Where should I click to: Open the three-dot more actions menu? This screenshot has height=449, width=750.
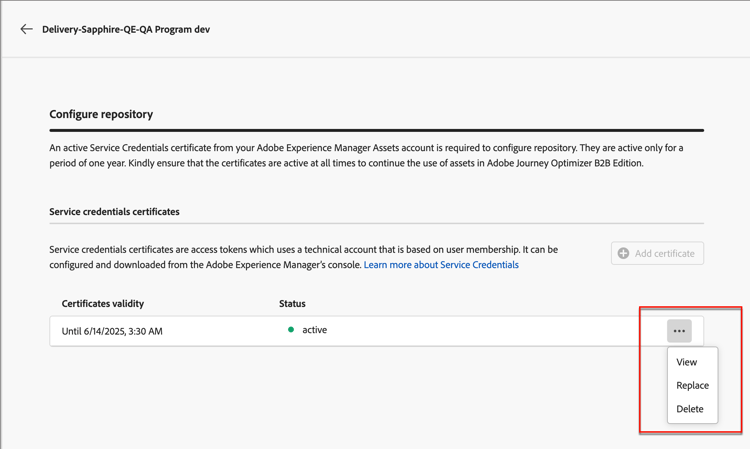point(679,331)
